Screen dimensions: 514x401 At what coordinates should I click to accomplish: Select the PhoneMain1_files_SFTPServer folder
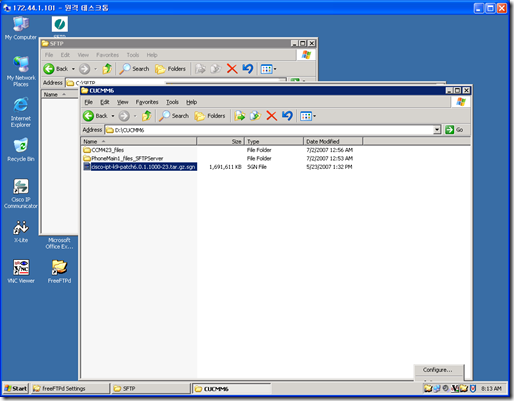click(x=123, y=158)
